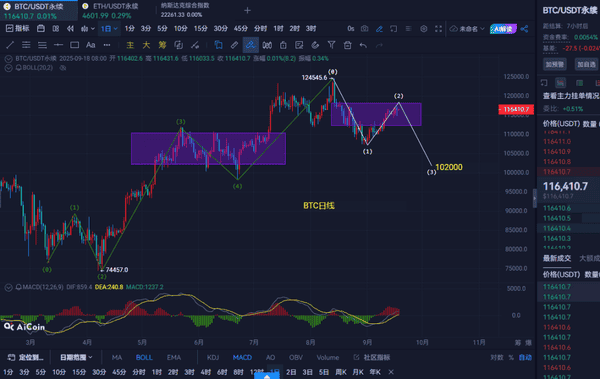The width and height of the screenshot is (600, 379).
Task: Toggle BOLL indicator visibility eye
Action: click(x=63, y=68)
